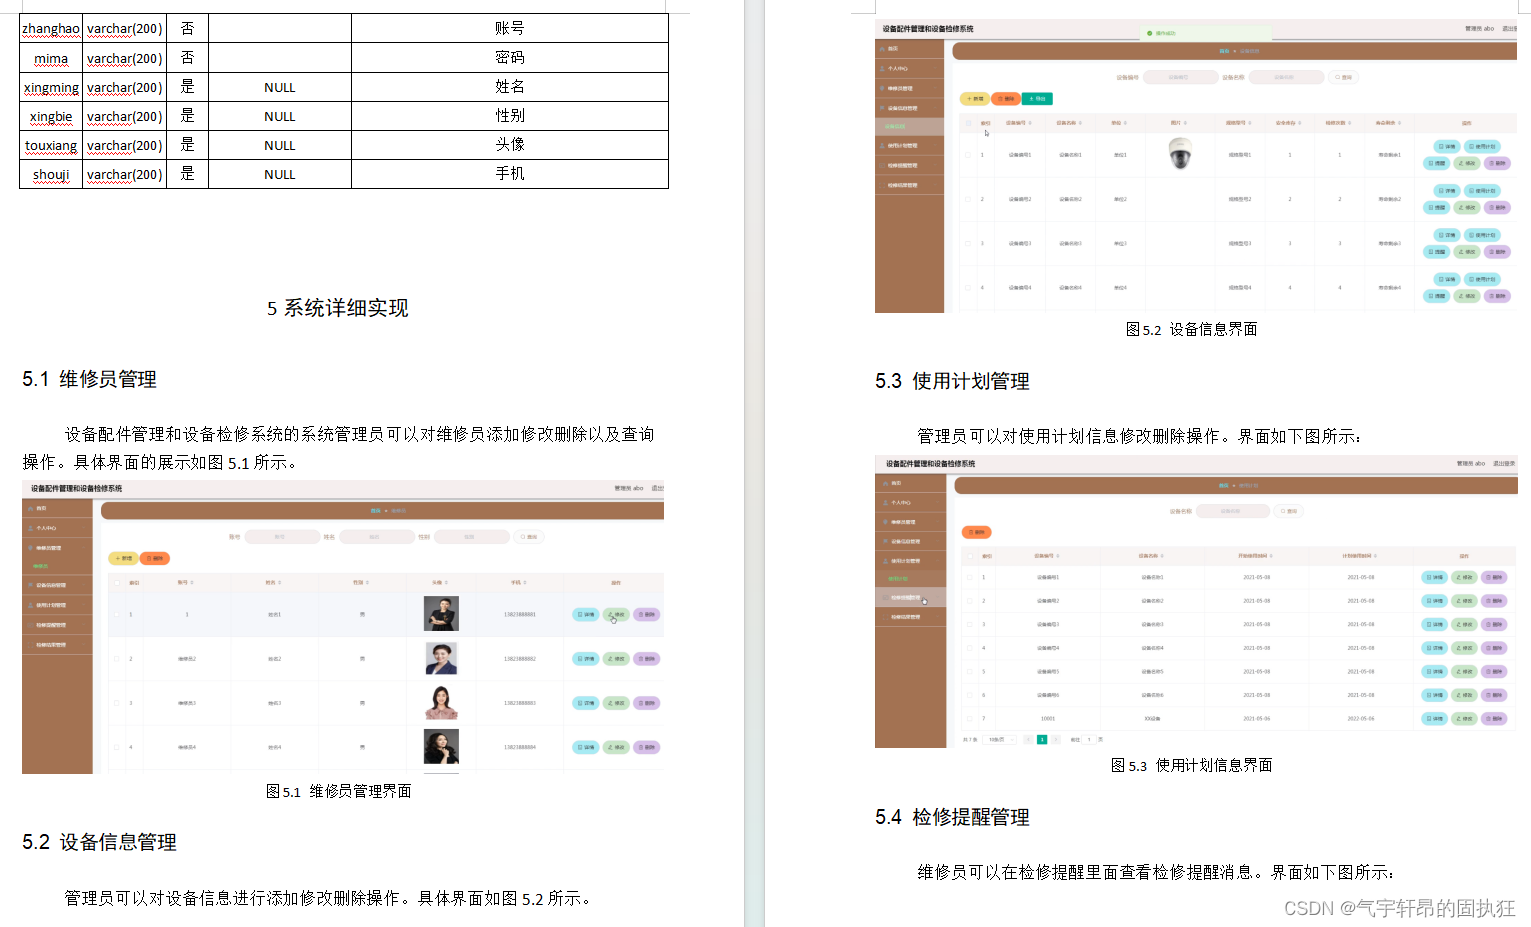Click the zhanghao field name cell
The height and width of the screenshot is (927, 1531).
point(51,28)
